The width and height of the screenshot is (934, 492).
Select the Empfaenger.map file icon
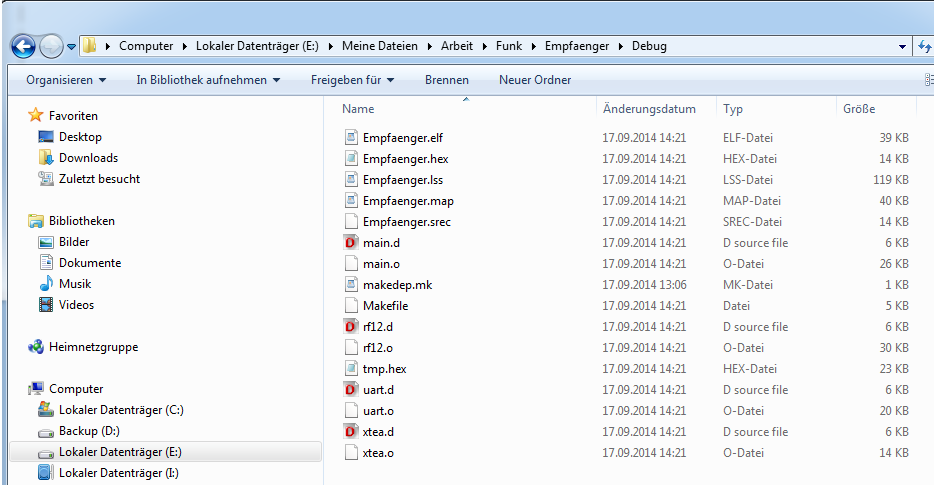pos(351,201)
